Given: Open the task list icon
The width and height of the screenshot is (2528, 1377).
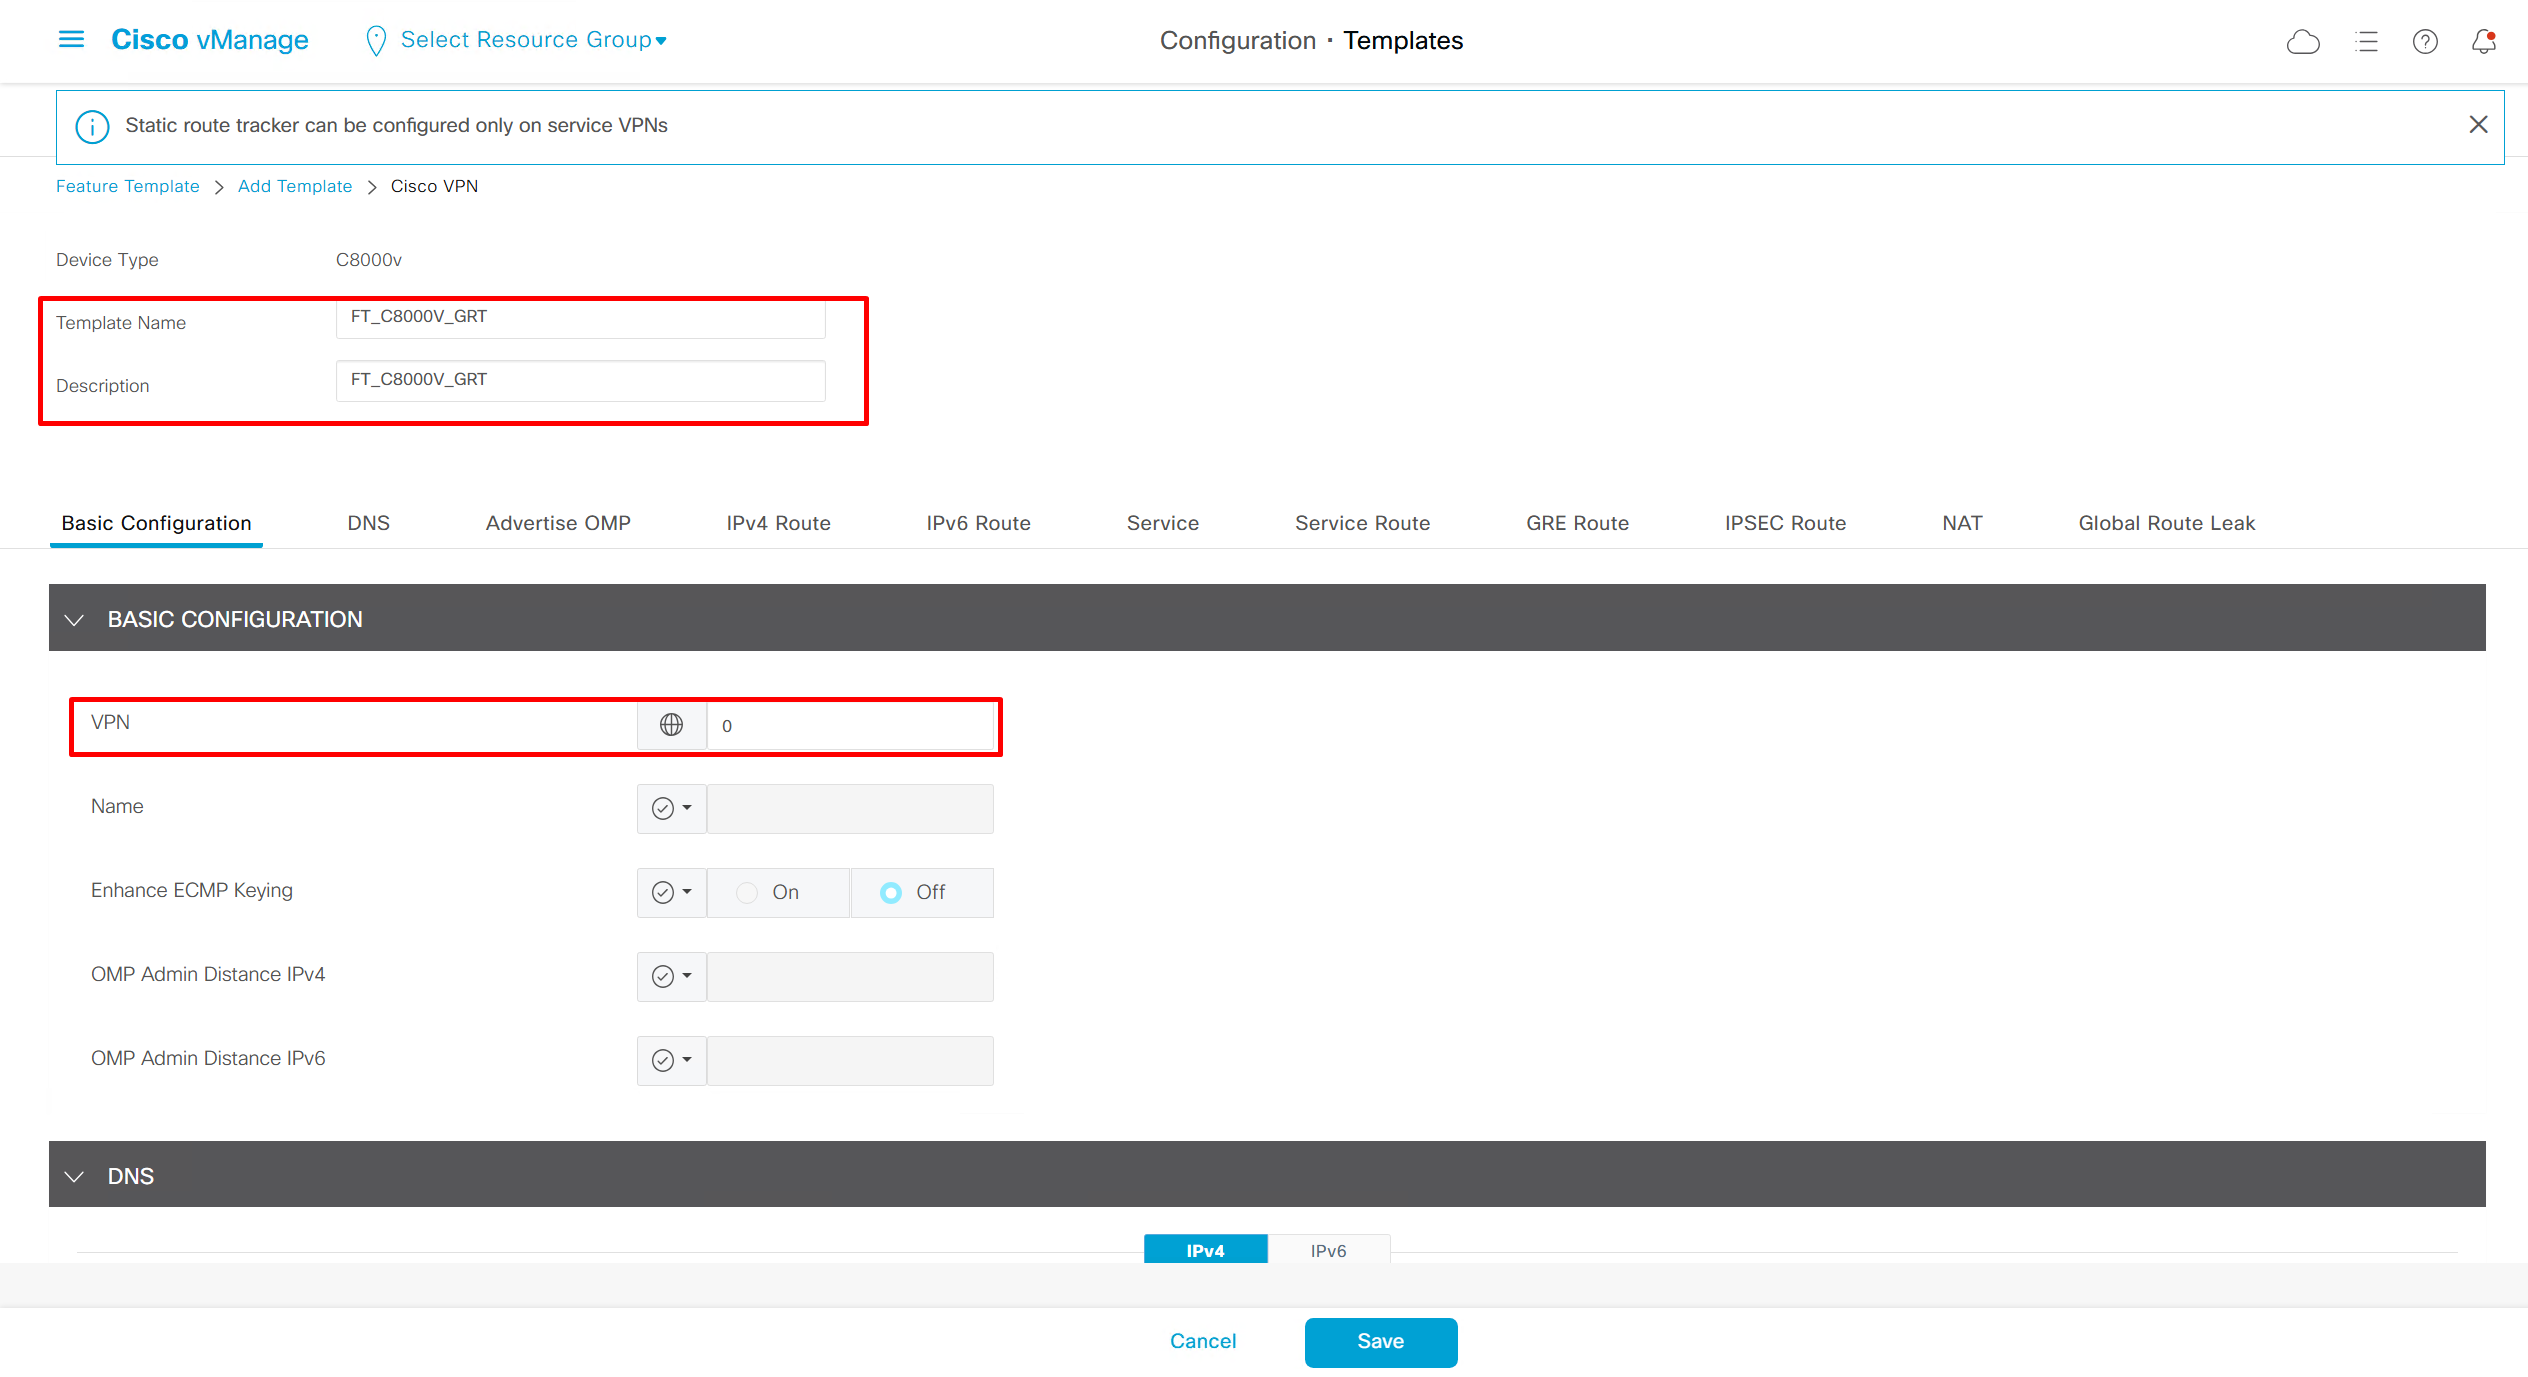Looking at the screenshot, I should [x=2366, y=42].
